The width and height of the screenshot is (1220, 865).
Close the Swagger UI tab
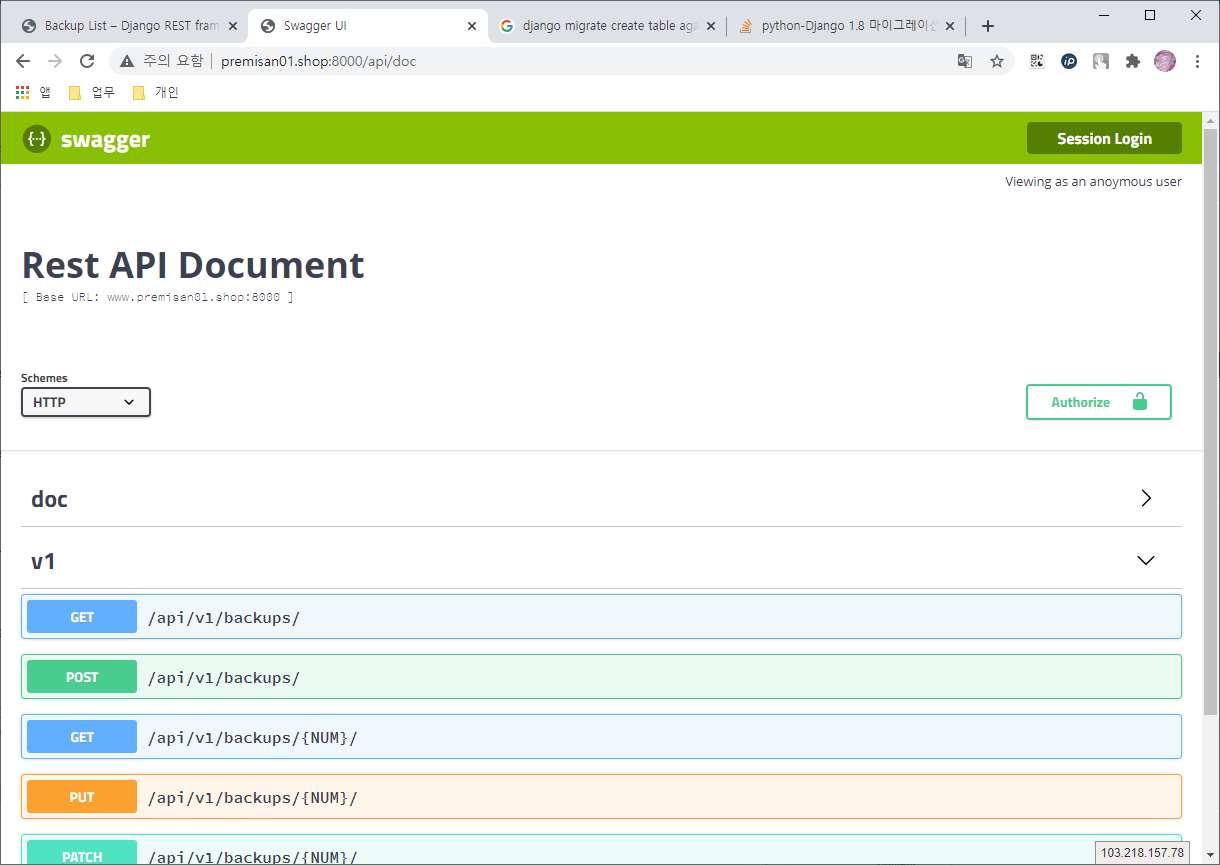click(x=472, y=26)
